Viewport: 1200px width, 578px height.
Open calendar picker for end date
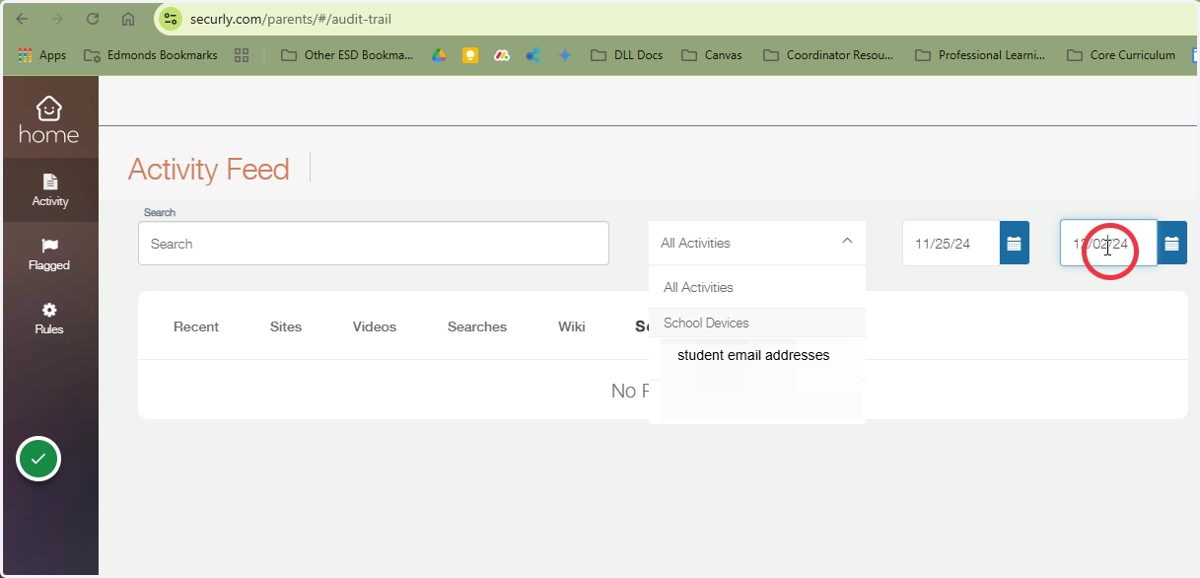coord(1172,243)
